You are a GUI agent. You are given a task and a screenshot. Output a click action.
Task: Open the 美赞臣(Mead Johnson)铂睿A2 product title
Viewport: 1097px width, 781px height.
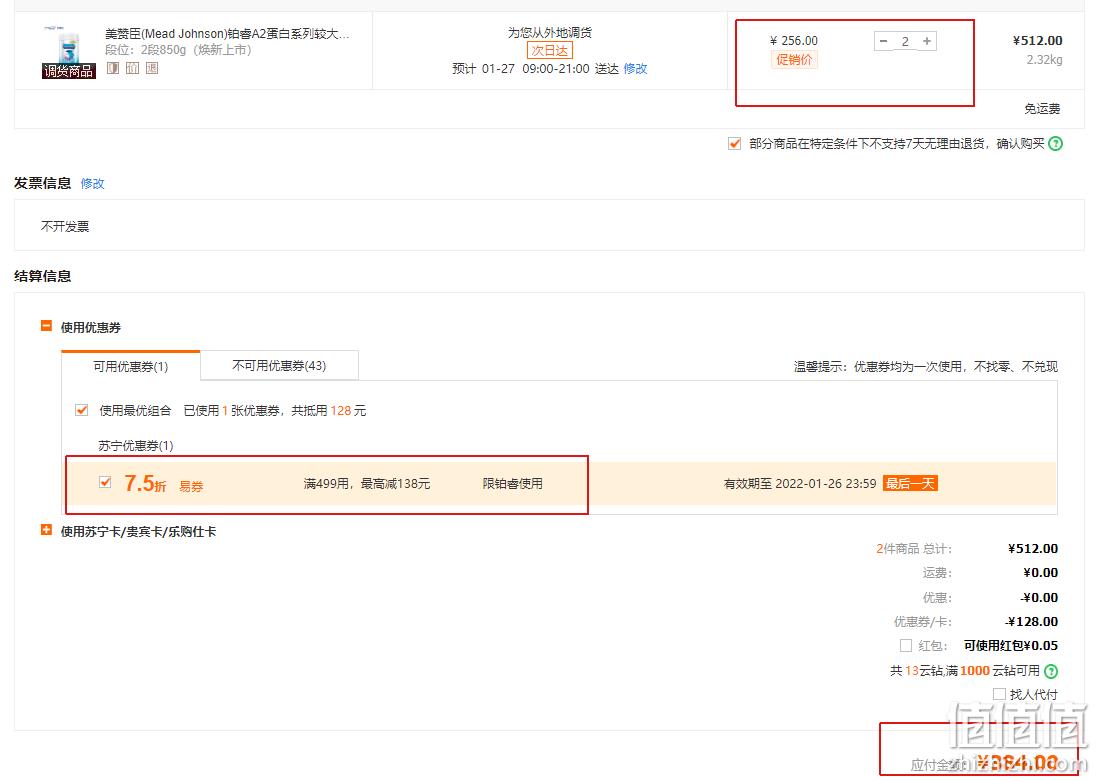[227, 34]
